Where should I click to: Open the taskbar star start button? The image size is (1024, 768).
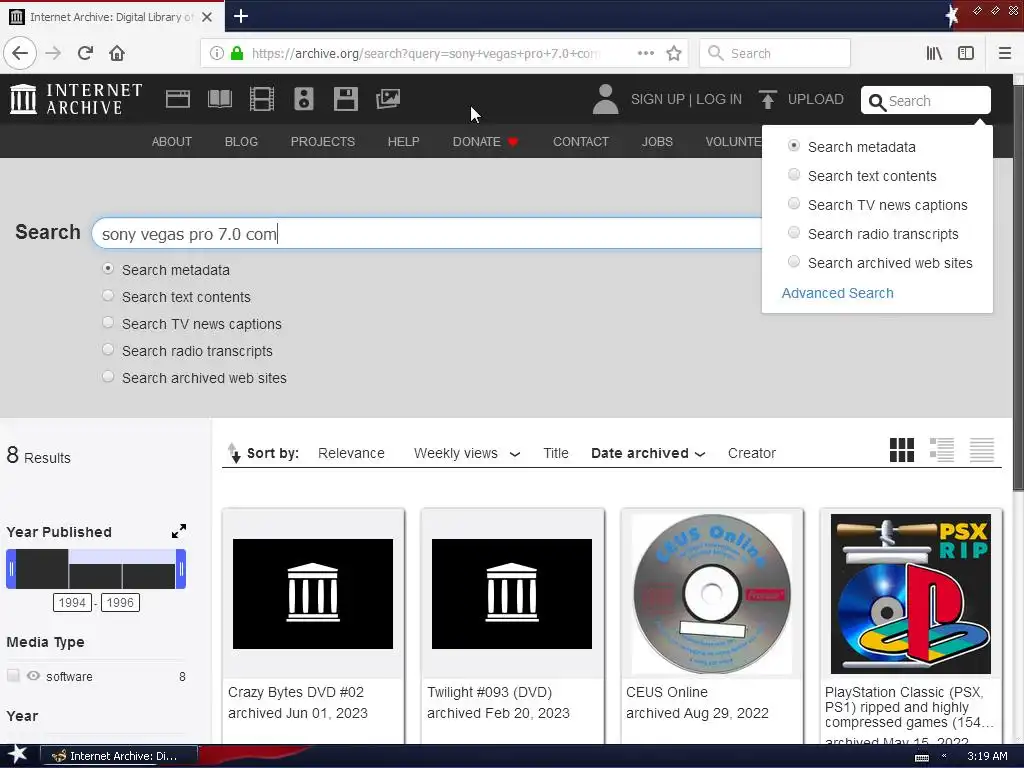tap(17, 755)
